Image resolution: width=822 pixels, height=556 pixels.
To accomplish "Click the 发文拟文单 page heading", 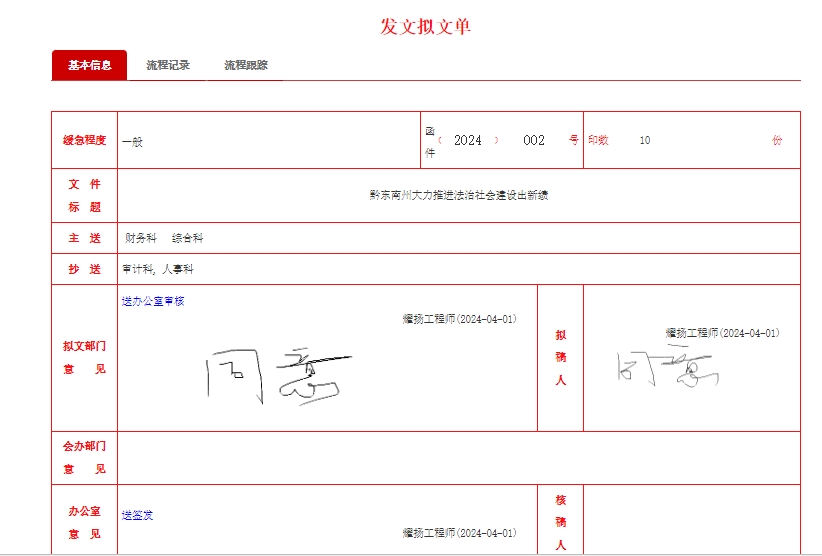I will (426, 26).
